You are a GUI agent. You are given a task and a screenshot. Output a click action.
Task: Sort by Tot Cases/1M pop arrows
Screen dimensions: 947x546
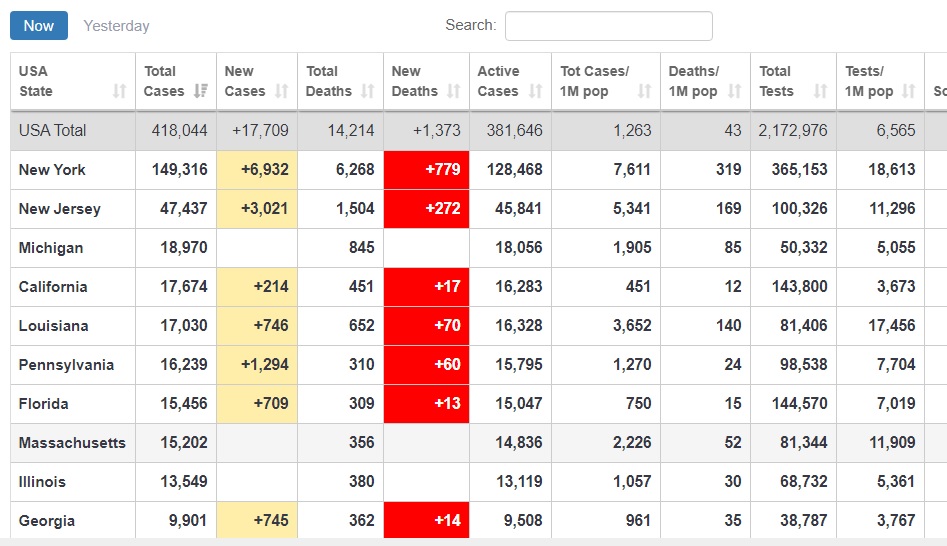pos(644,91)
